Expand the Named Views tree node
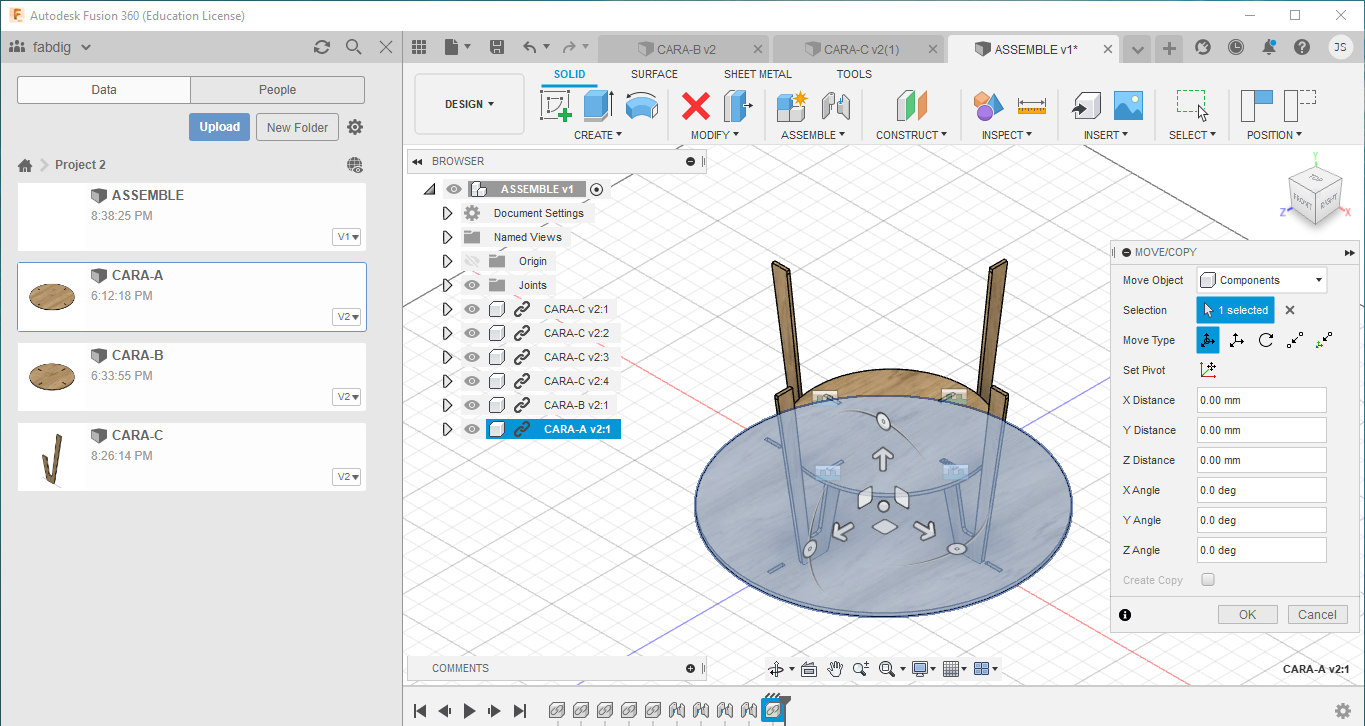1365x726 pixels. (x=447, y=237)
